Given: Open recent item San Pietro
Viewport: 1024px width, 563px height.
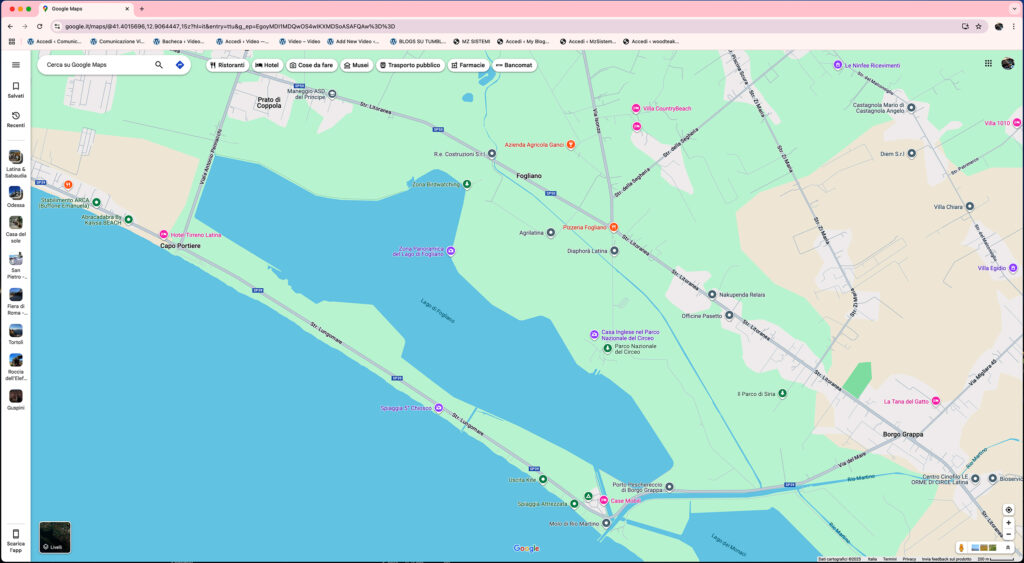Looking at the screenshot, I should pyautogui.click(x=16, y=265).
